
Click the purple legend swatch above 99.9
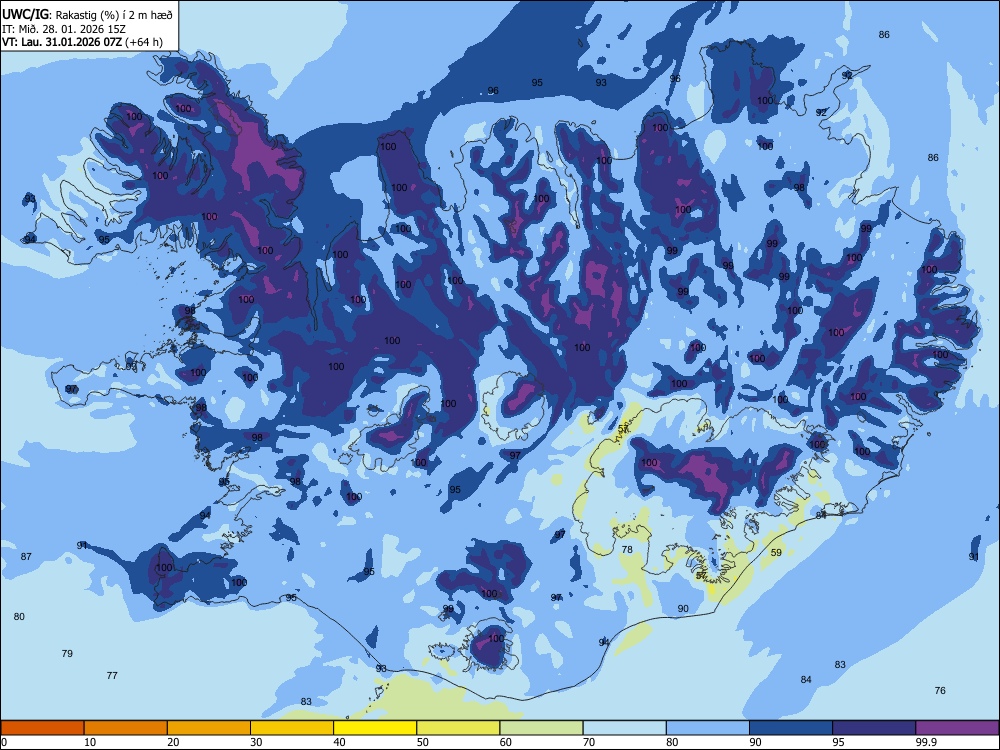[x=958, y=728]
